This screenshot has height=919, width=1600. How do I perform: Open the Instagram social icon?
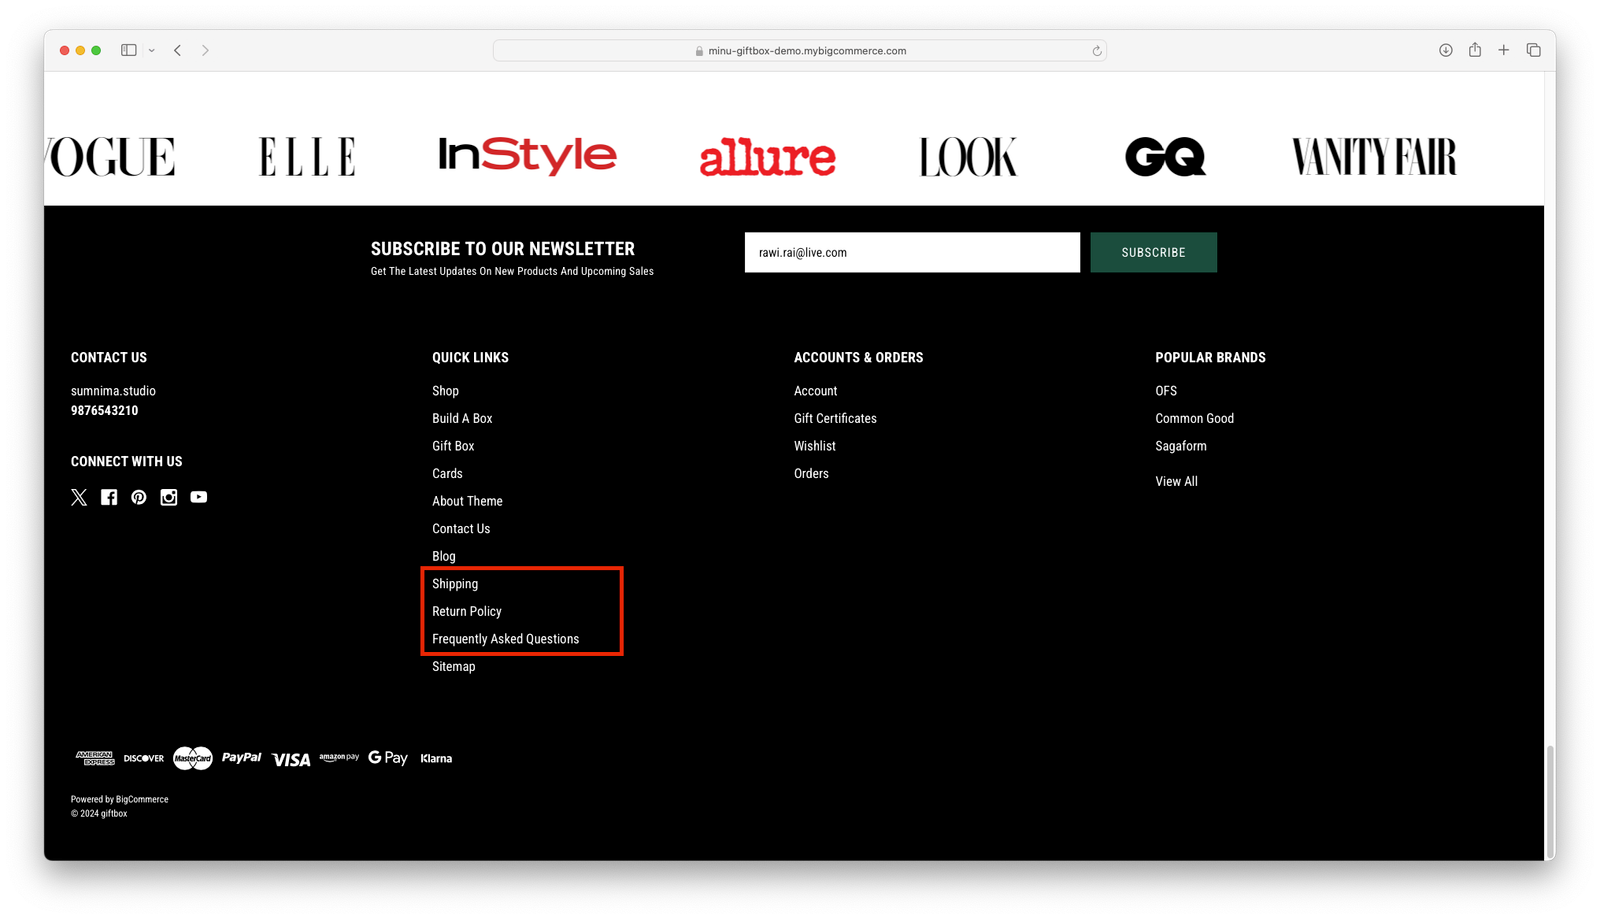click(x=169, y=497)
